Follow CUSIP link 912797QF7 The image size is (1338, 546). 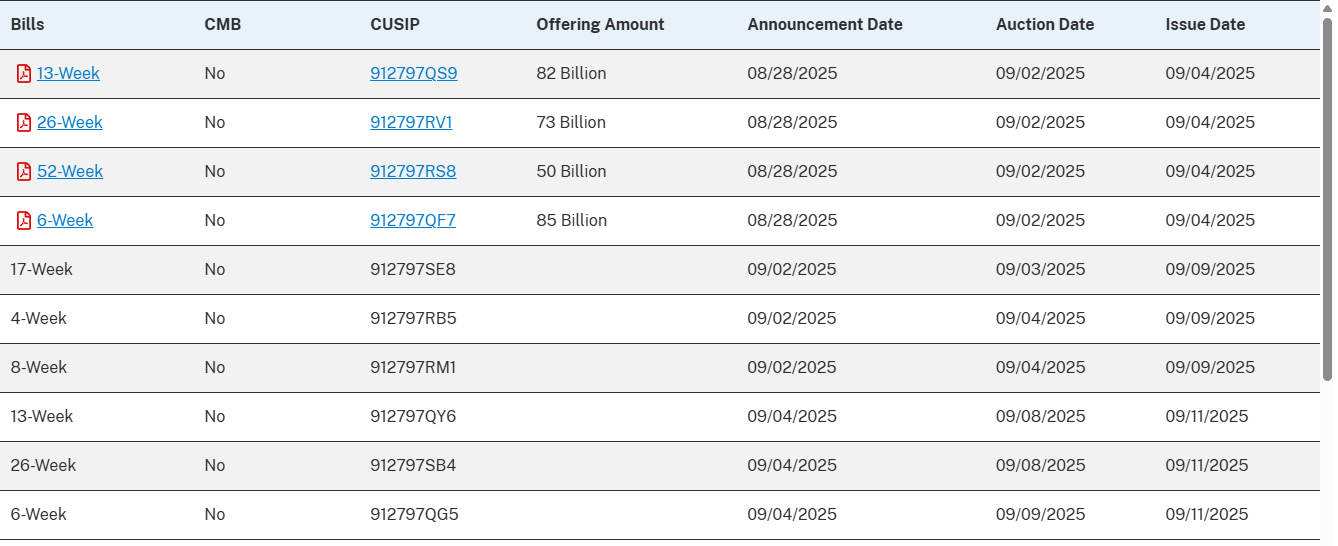point(413,221)
